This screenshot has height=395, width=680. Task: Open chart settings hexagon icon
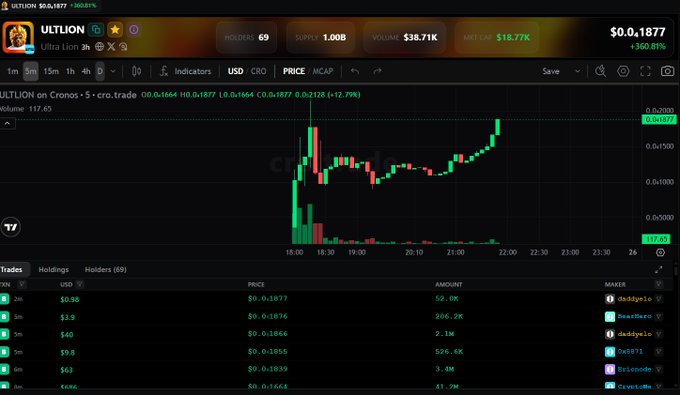click(623, 71)
